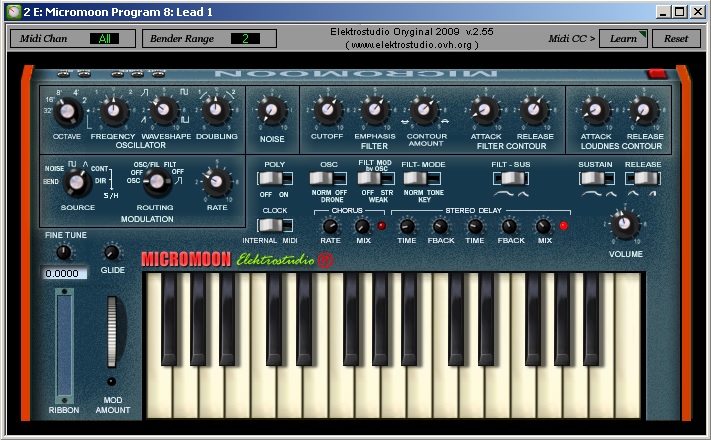Click the modulation Source knob
Image resolution: width=711 pixels, height=440 pixels.
[x=77, y=183]
